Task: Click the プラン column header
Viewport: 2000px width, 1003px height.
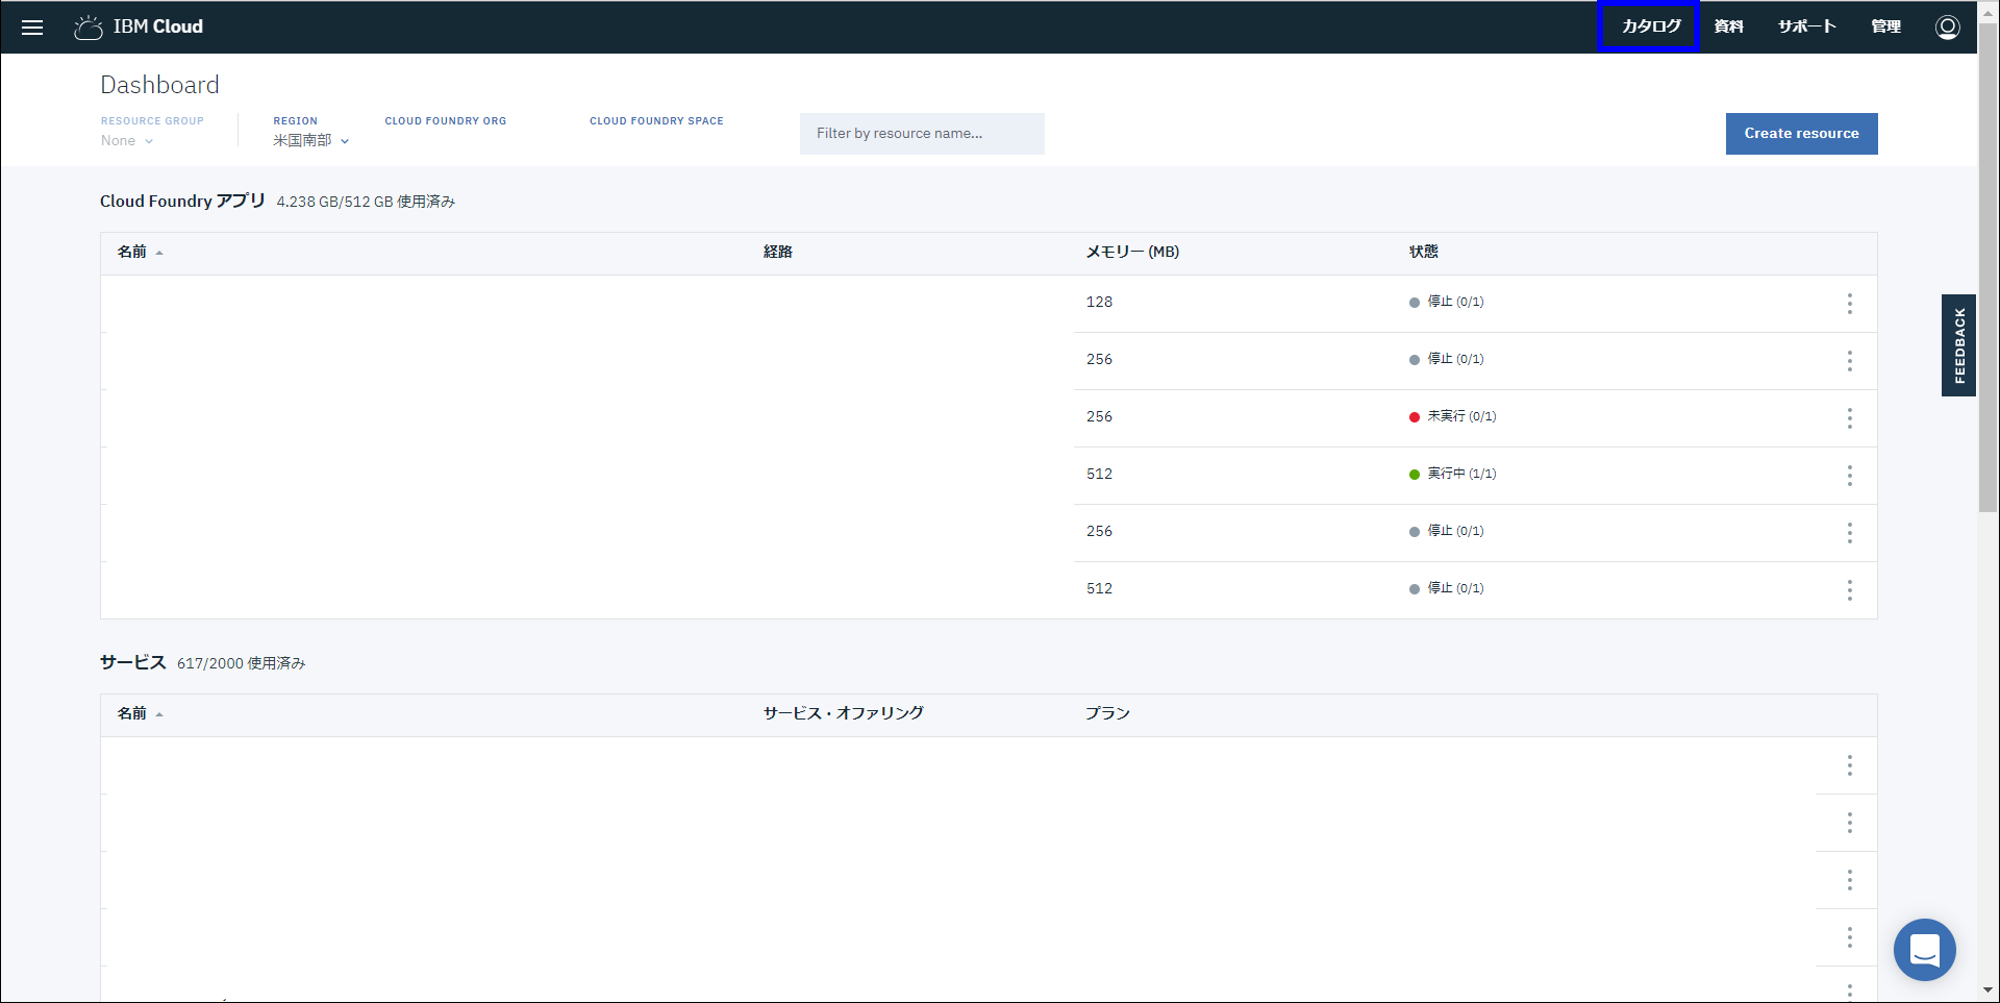Action: point(1107,713)
